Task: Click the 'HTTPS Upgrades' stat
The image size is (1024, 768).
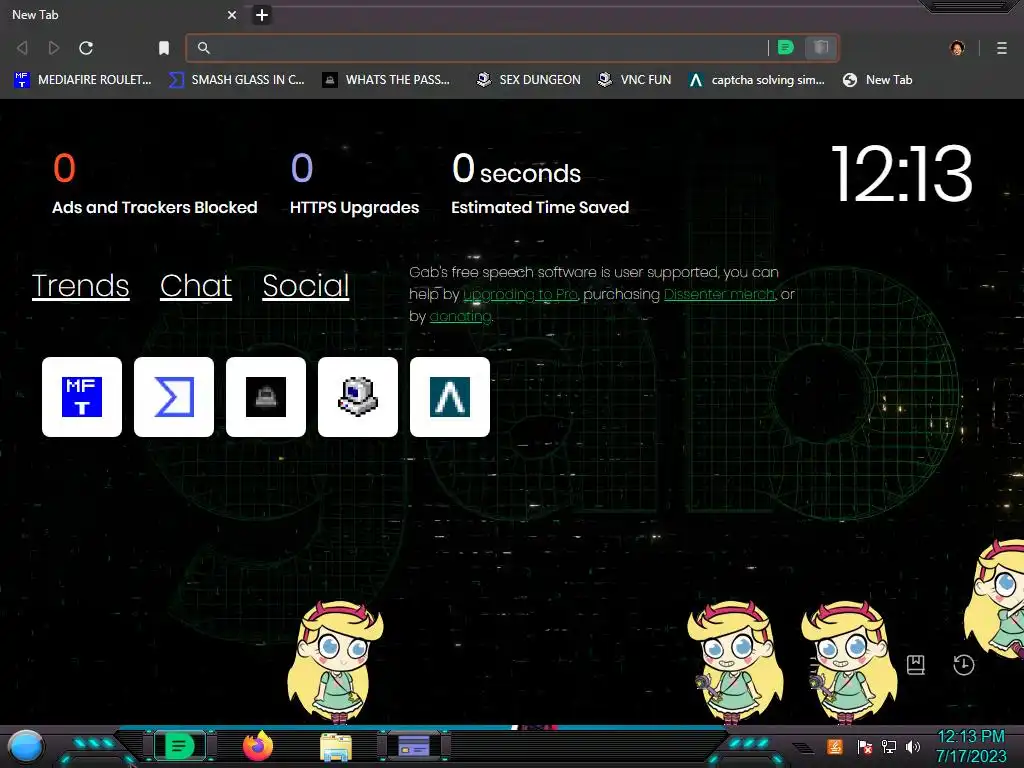Action: click(355, 184)
